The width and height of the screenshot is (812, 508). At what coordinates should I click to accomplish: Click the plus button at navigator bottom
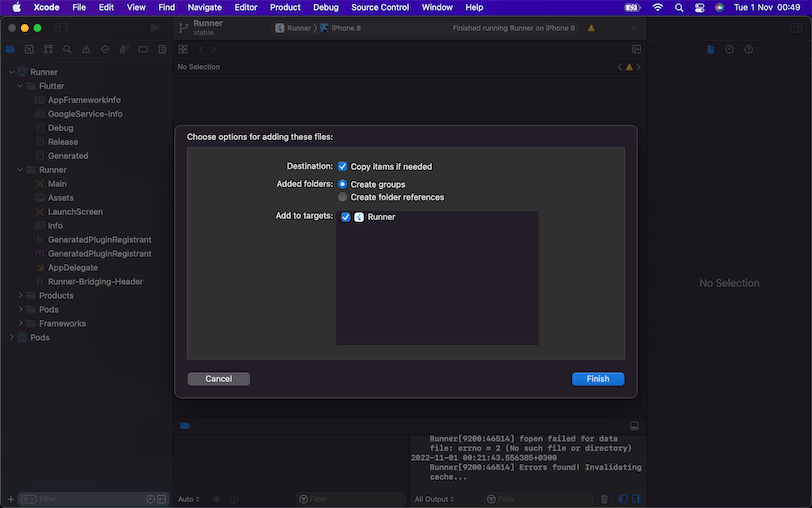click(10, 499)
